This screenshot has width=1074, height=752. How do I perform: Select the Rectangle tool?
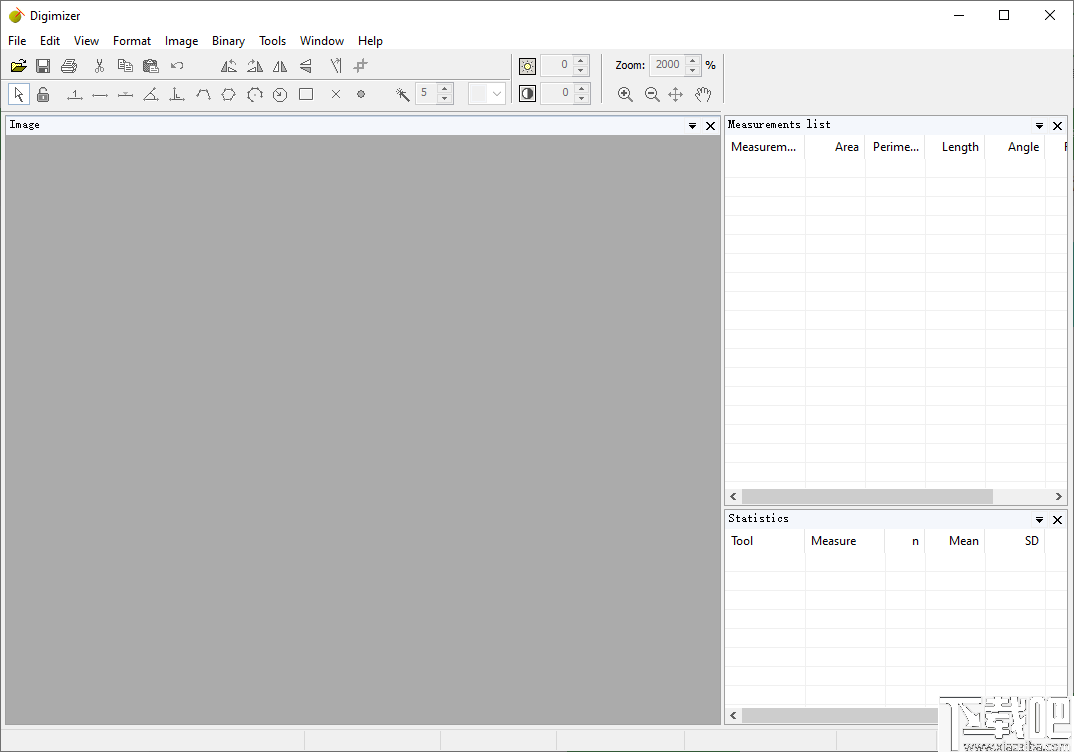coord(306,95)
